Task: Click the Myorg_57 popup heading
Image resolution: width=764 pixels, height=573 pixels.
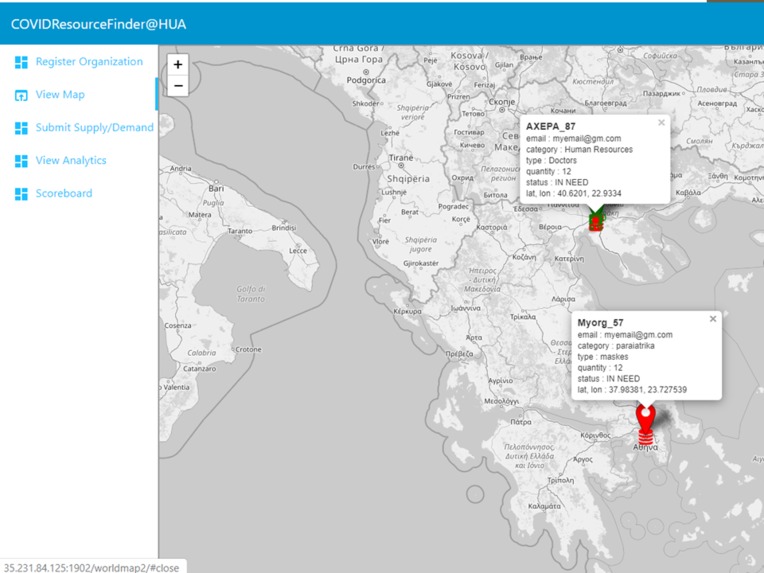Action: coord(600,323)
